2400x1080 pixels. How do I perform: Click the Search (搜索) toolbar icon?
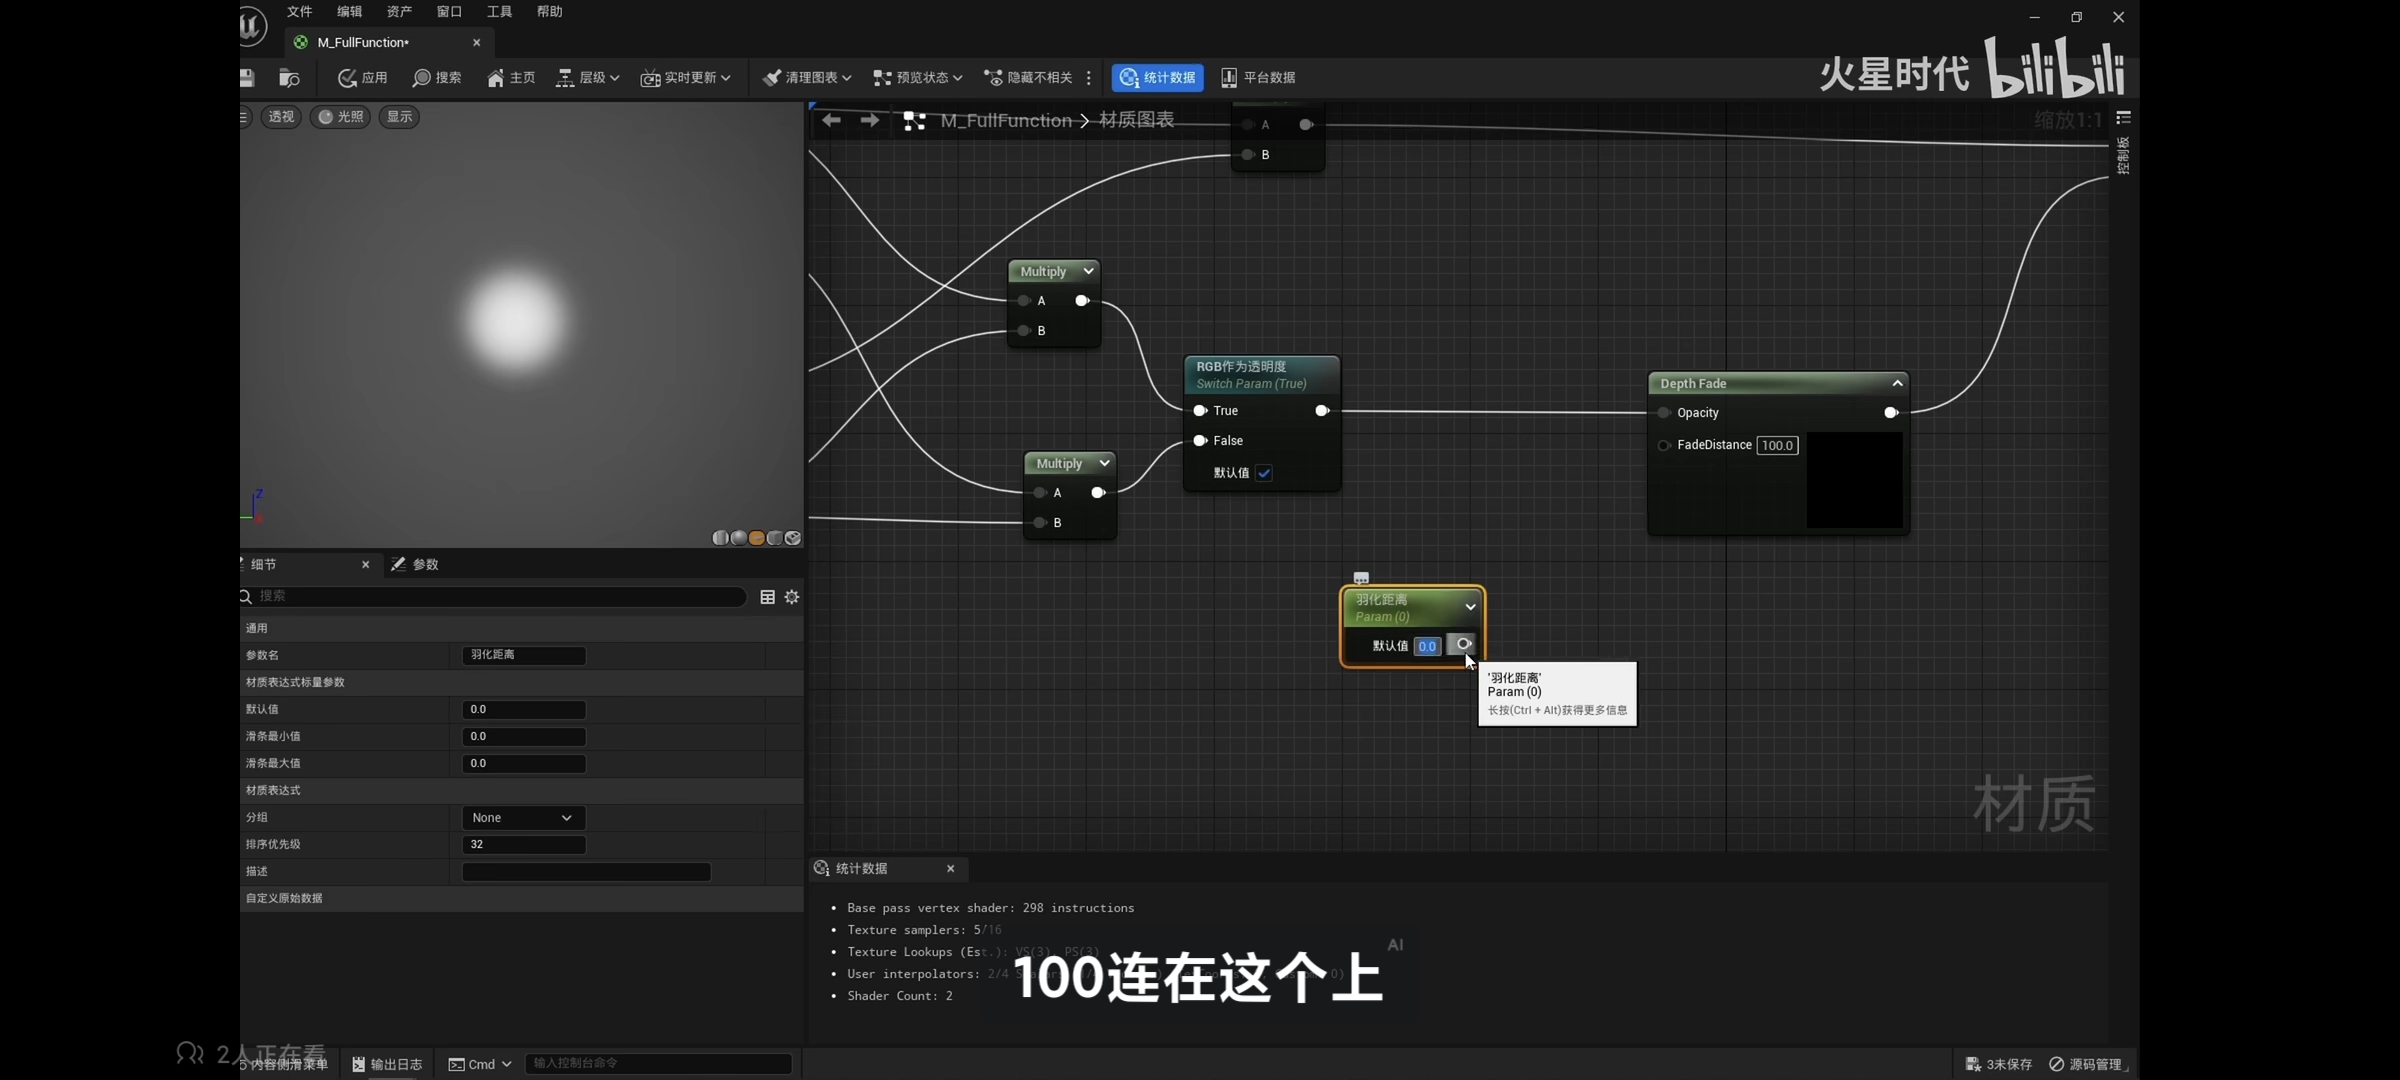[422, 78]
